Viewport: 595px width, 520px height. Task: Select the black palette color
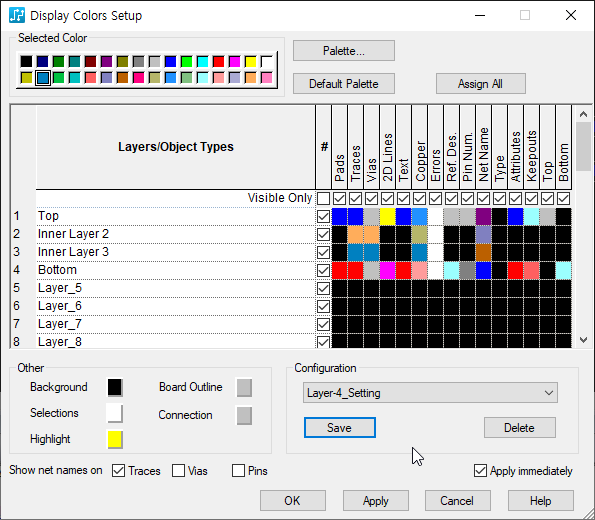click(27, 61)
